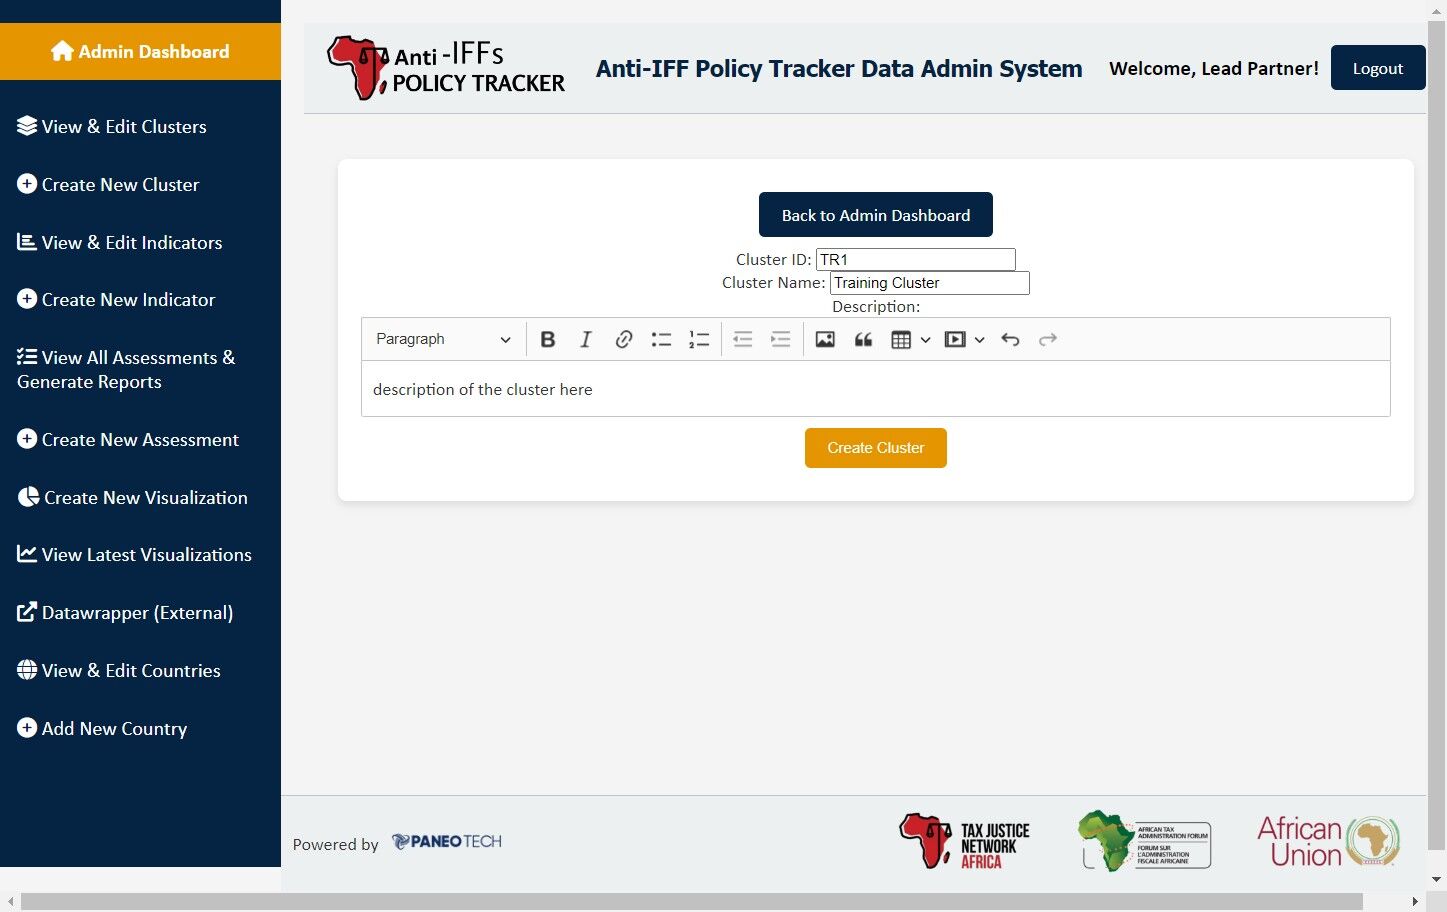Toggle italic formatting in the editor
The width and height of the screenshot is (1447, 912).
[586, 339]
